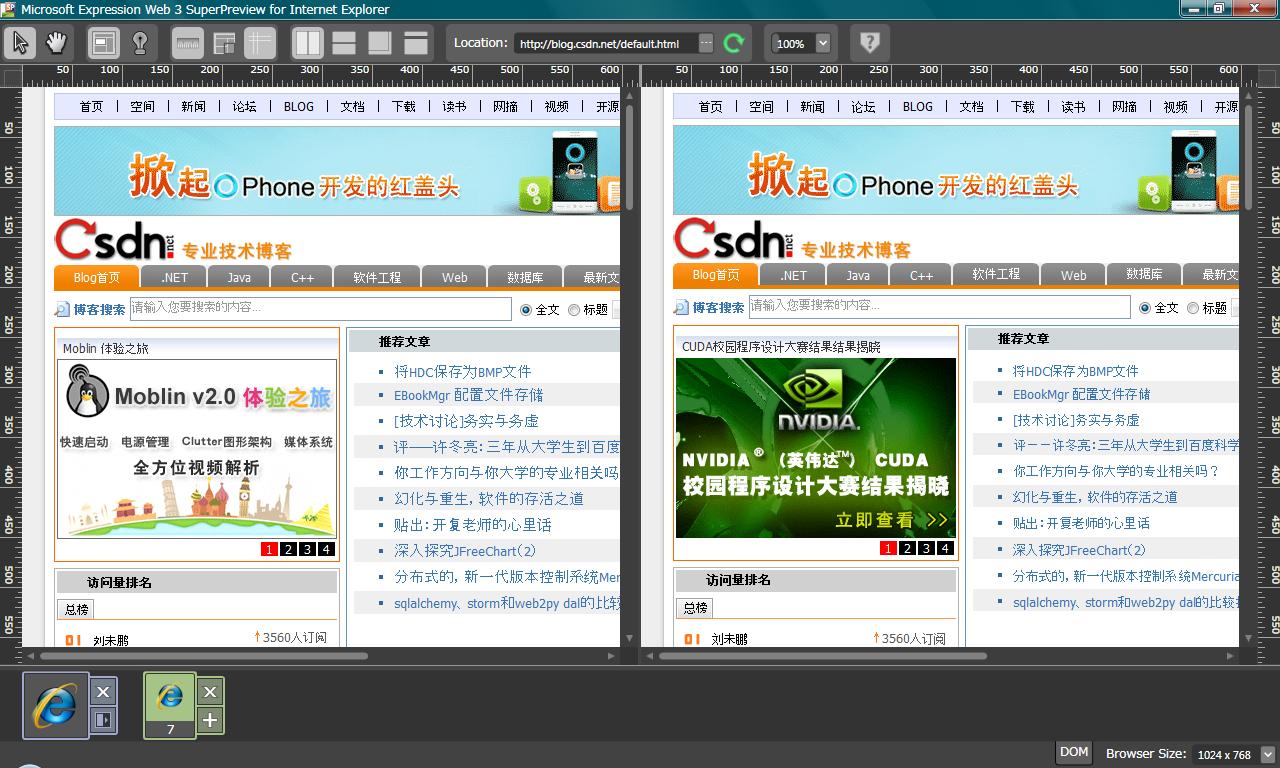The width and height of the screenshot is (1280, 768).
Task: Click iPhone banner ad in left pane
Action: click(337, 171)
